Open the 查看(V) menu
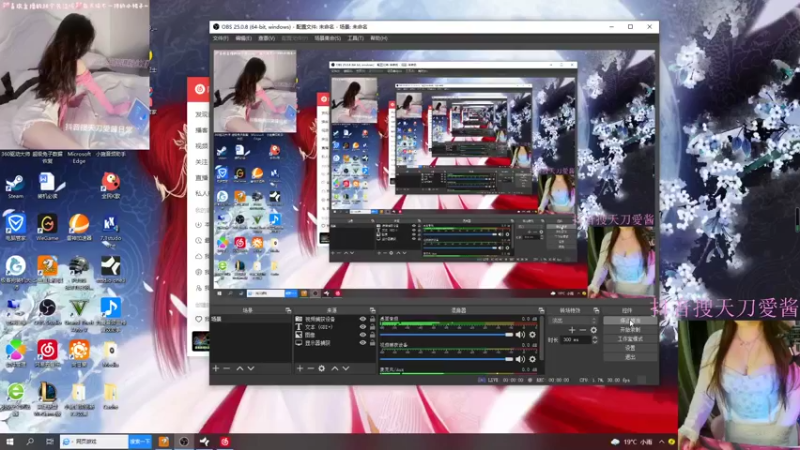The width and height of the screenshot is (800, 450). point(266,38)
